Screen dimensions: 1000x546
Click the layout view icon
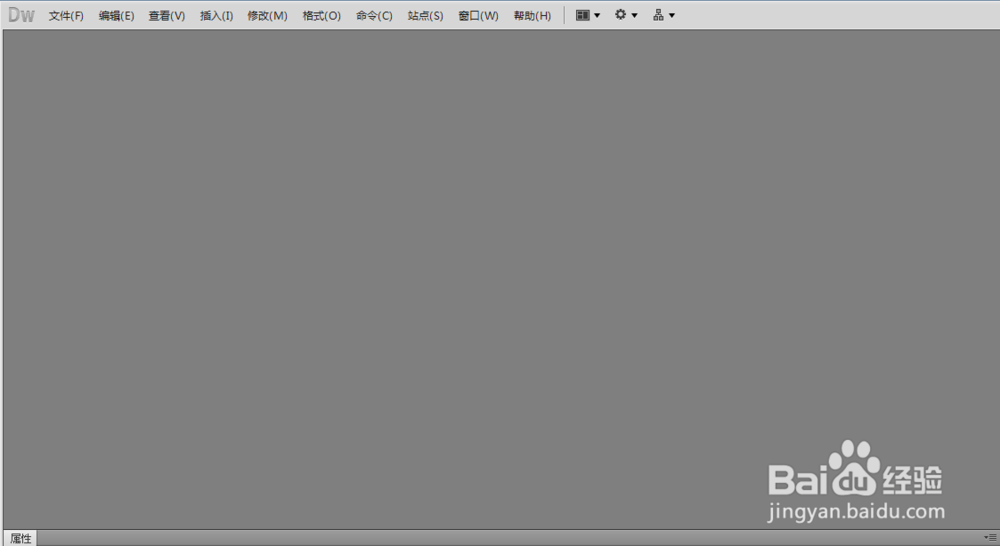(x=582, y=15)
